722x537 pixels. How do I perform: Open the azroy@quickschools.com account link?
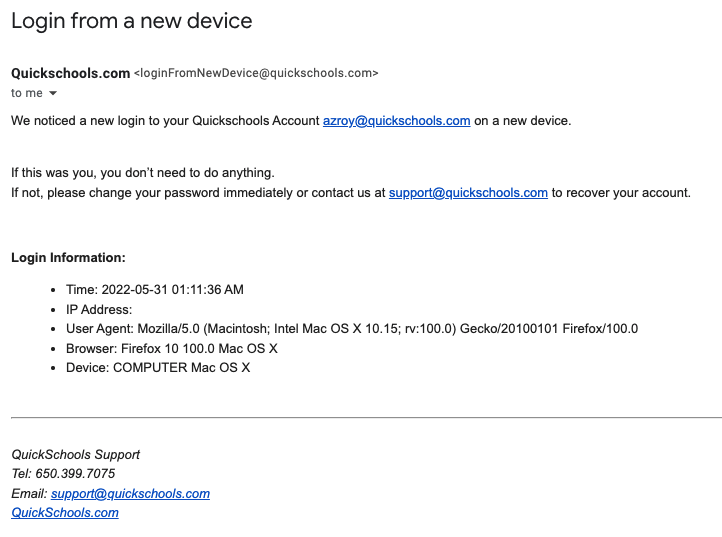point(396,121)
